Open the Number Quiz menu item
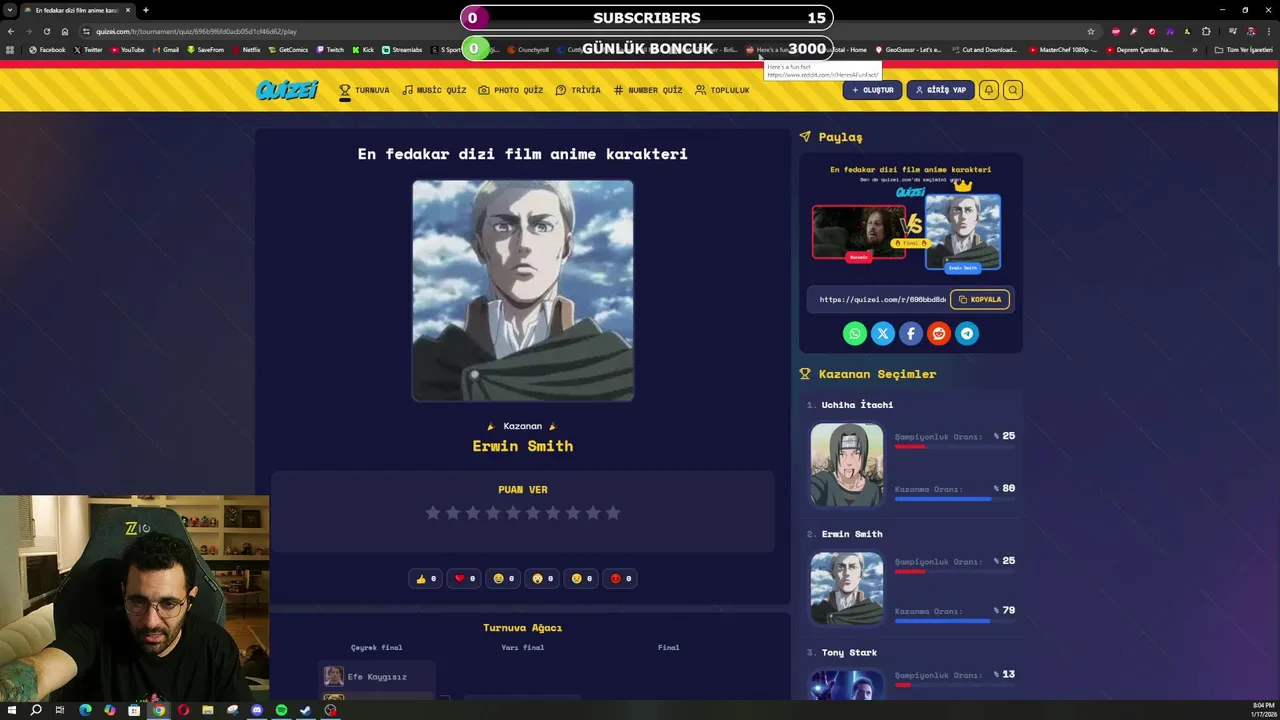1280x720 pixels. tap(647, 90)
